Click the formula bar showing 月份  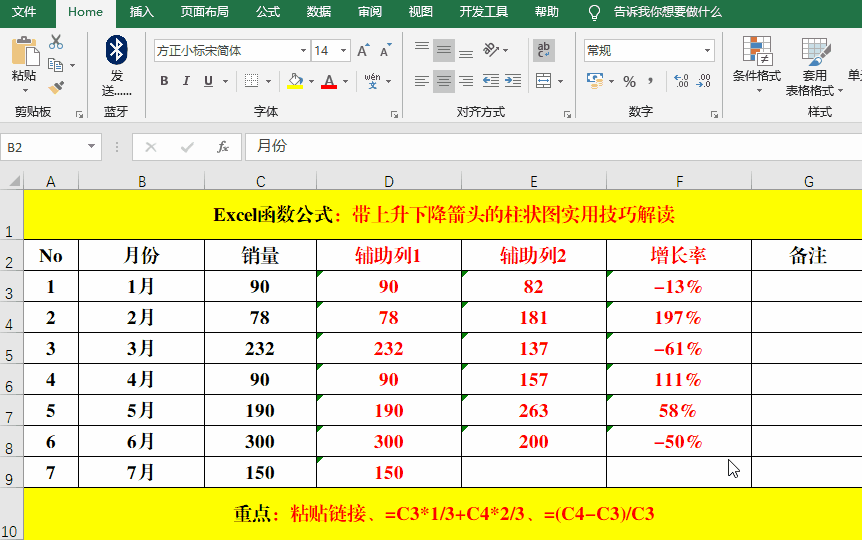(553, 147)
